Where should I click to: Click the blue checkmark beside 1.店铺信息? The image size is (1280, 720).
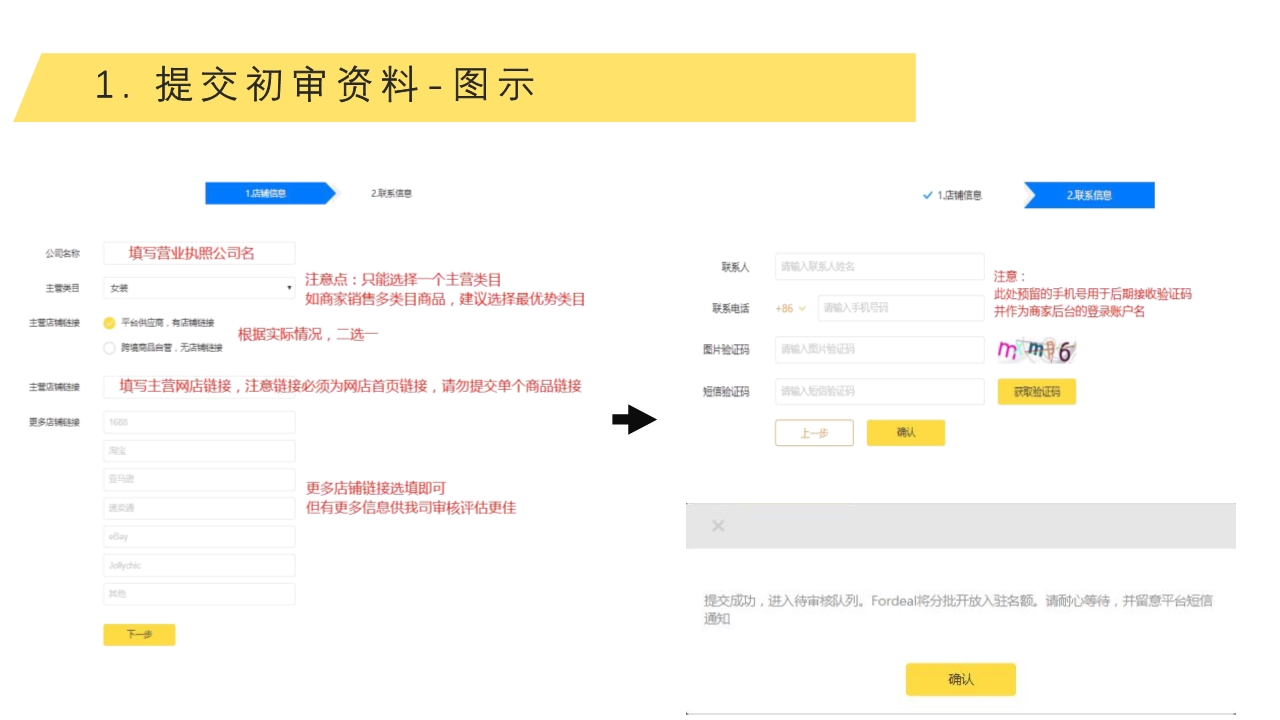tap(927, 196)
